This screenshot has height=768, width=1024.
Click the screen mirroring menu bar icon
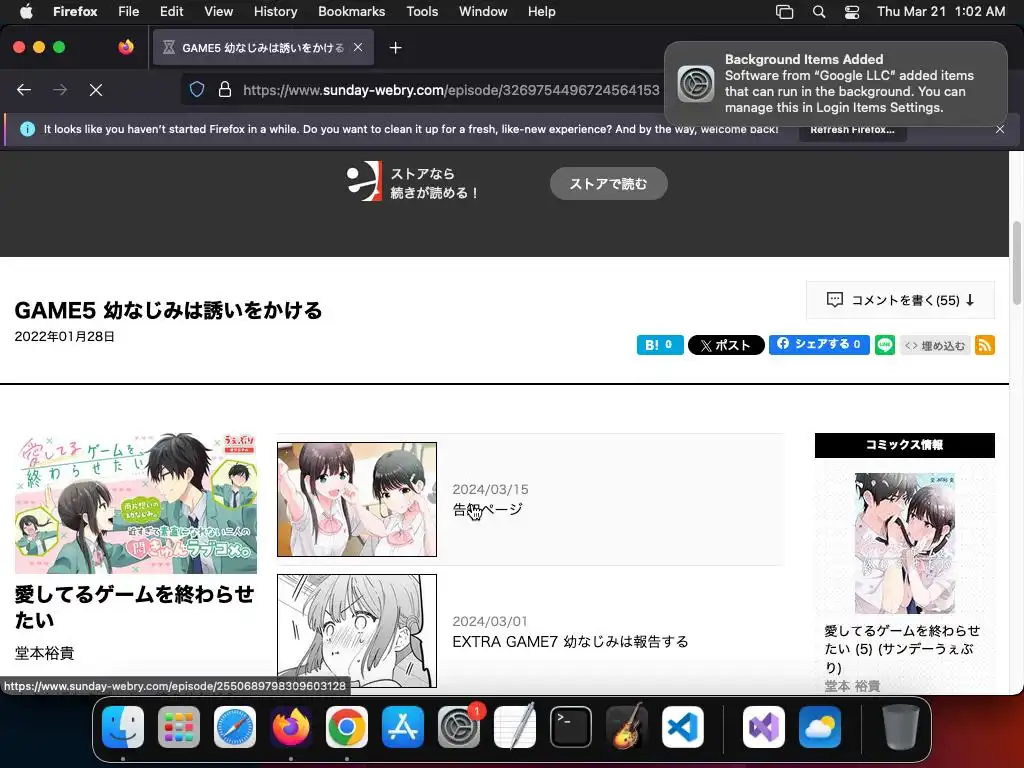784,12
